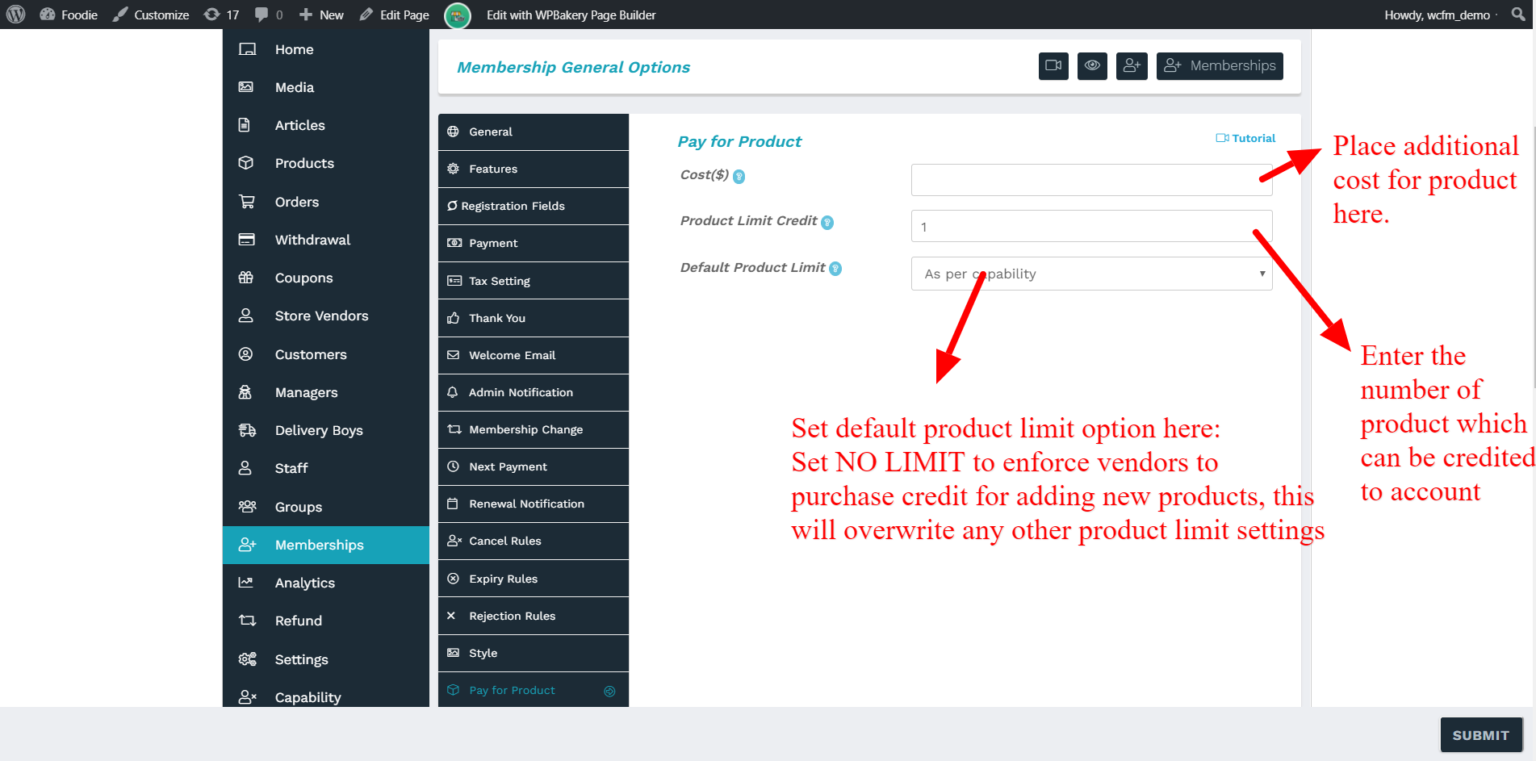Click the search magnifier in admin bar
This screenshot has width=1536, height=761.
point(1519,15)
